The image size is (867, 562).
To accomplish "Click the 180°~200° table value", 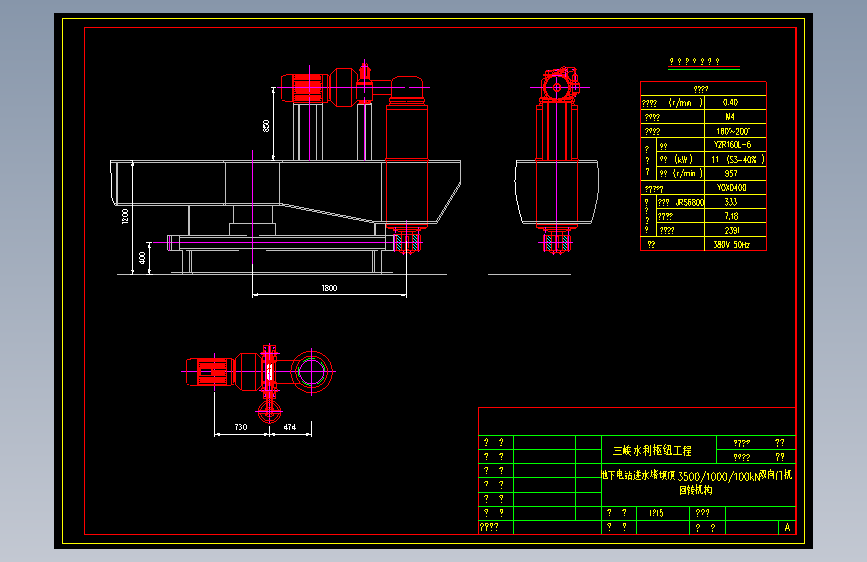I will coord(733,131).
